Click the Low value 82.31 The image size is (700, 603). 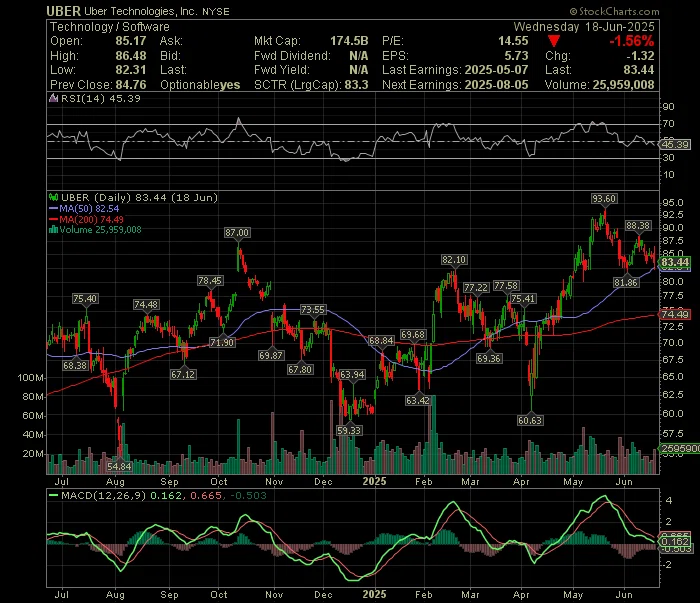[x=131, y=70]
